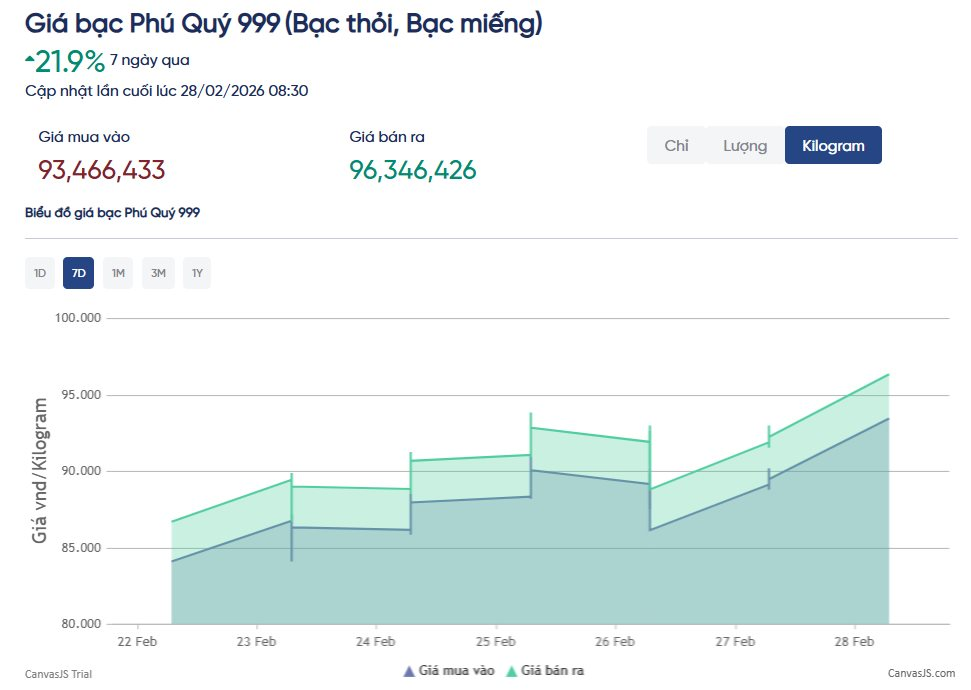Switch the chart to 1M view
This screenshot has width=971, height=690.
[x=117, y=272]
